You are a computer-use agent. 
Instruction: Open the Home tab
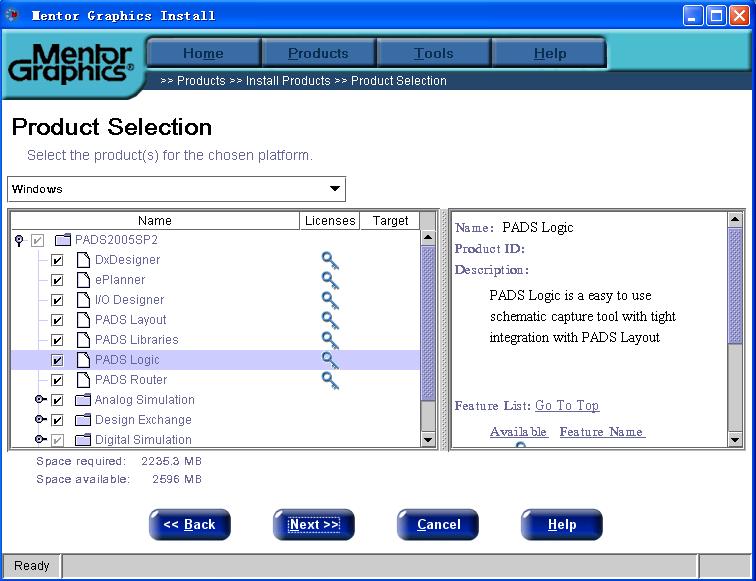tap(203, 53)
